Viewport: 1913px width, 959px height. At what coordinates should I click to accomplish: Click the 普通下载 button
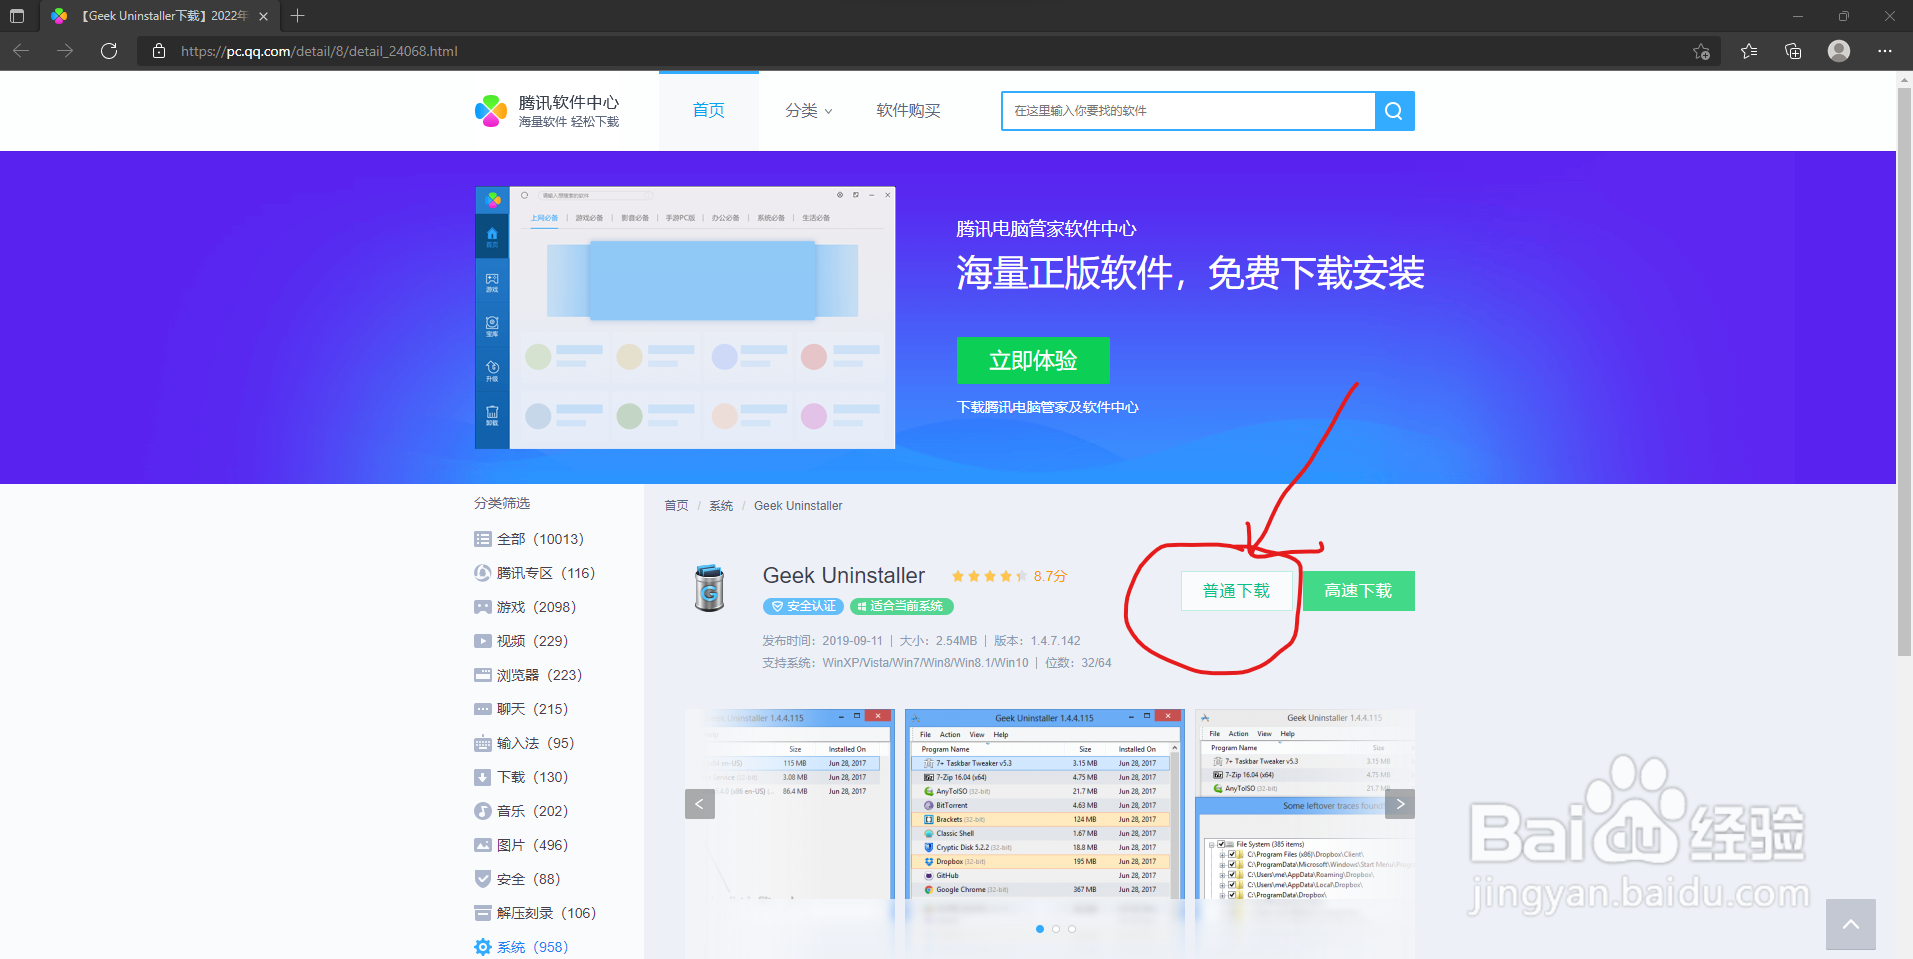click(x=1237, y=591)
